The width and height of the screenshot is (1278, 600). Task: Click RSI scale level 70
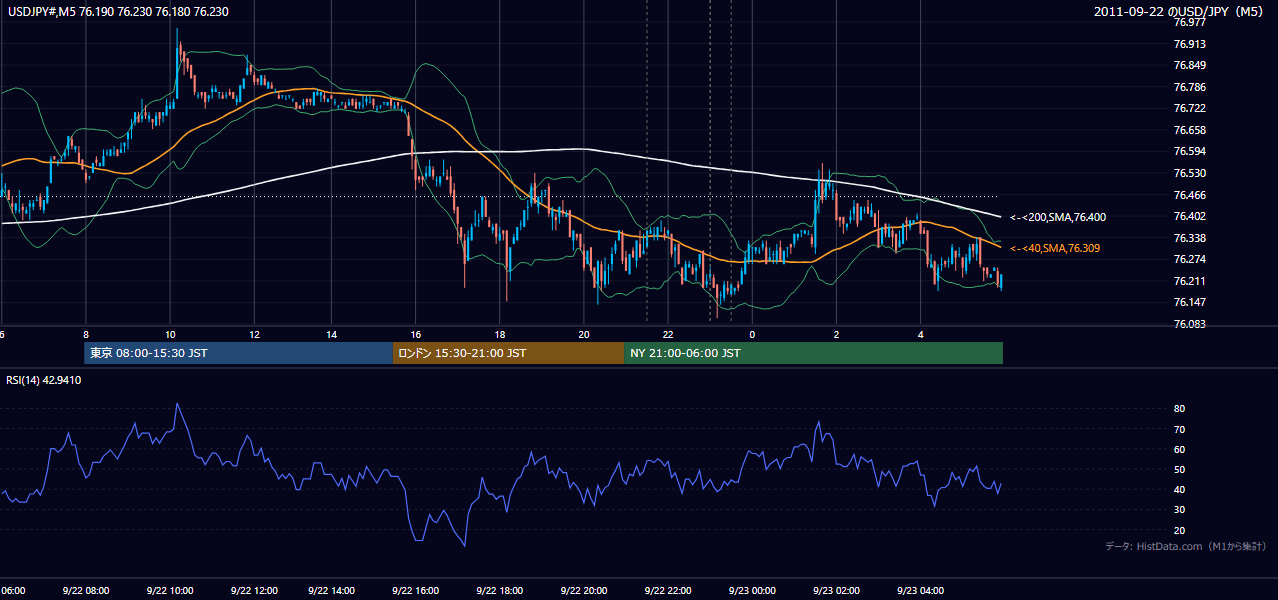pyautogui.click(x=1179, y=429)
